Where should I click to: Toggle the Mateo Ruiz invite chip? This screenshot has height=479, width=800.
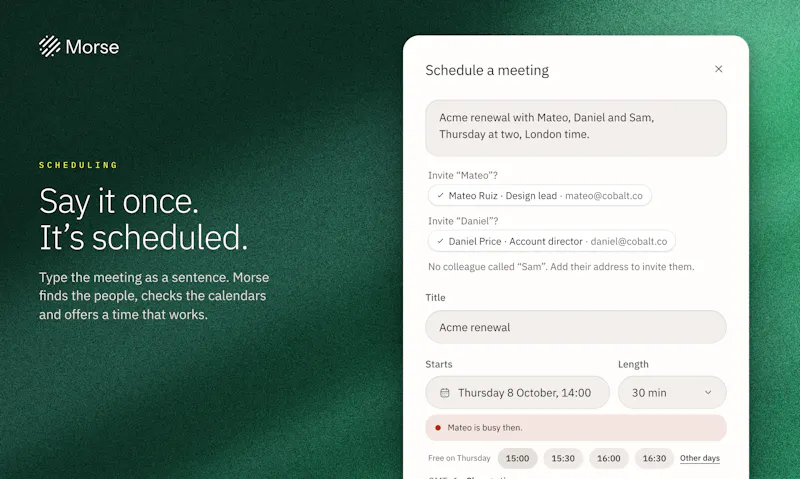point(540,195)
